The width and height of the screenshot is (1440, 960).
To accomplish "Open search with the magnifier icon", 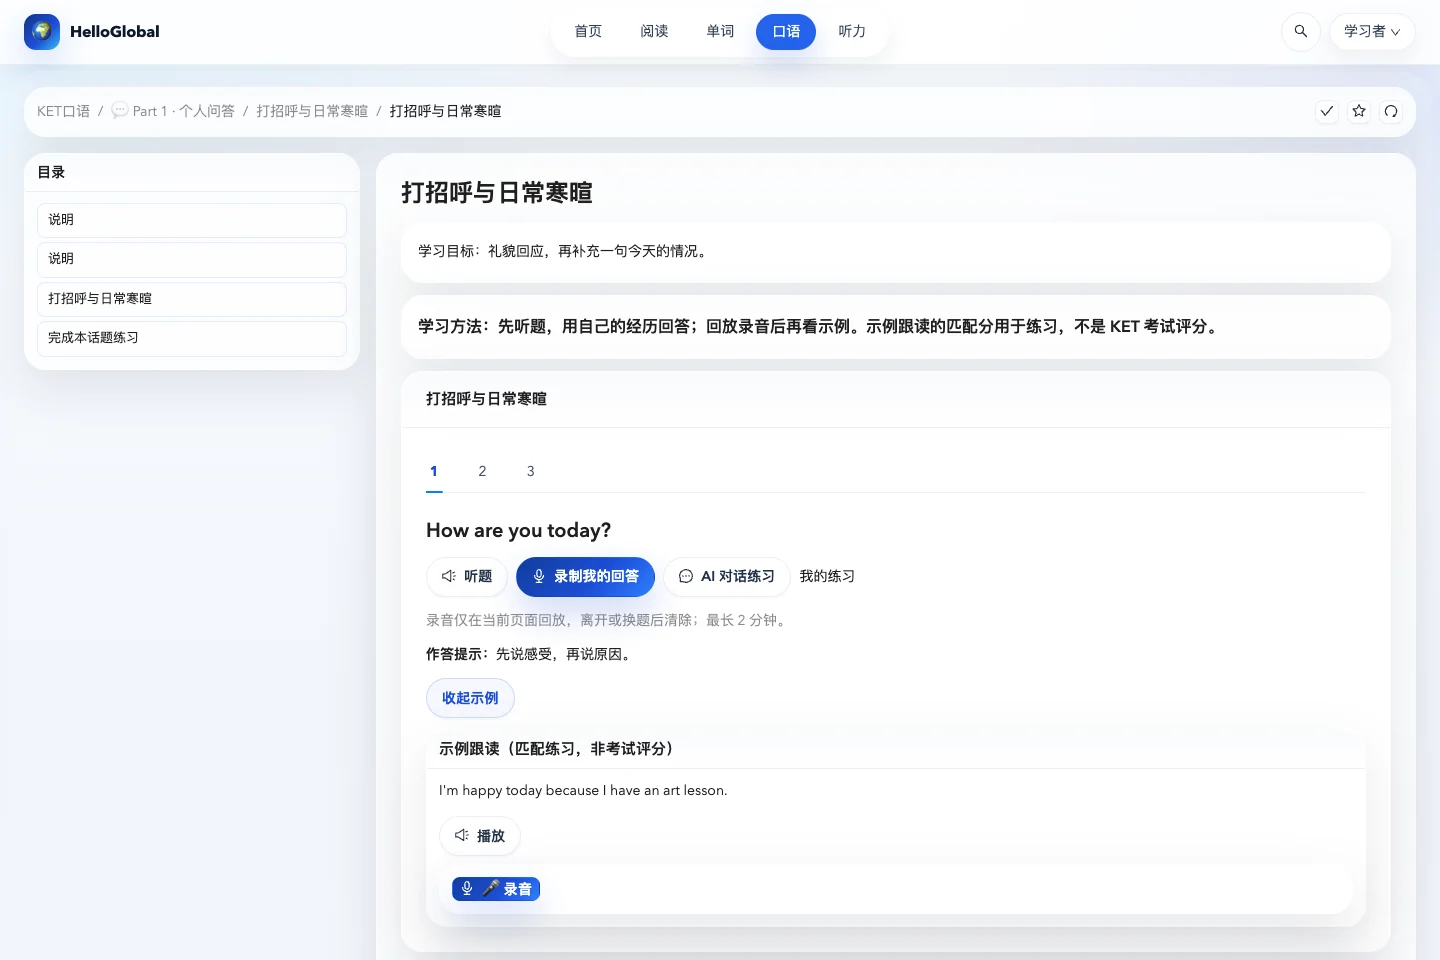I will click(x=1301, y=32).
